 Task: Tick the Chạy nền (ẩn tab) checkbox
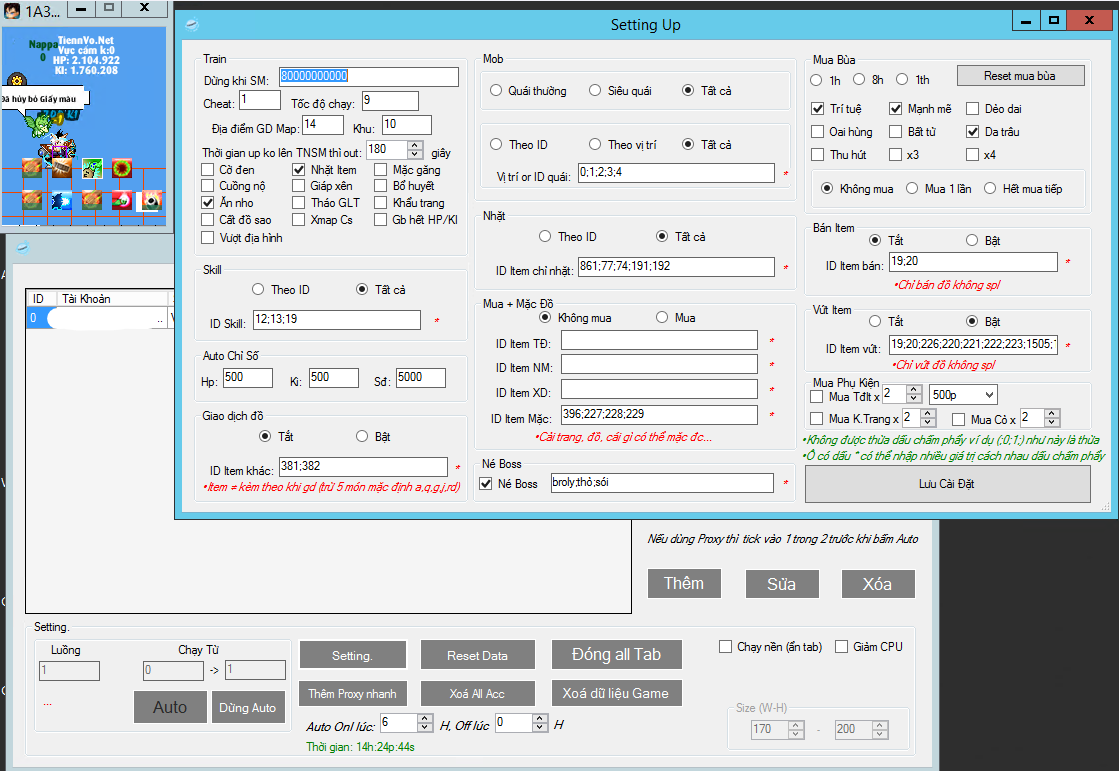[x=725, y=647]
